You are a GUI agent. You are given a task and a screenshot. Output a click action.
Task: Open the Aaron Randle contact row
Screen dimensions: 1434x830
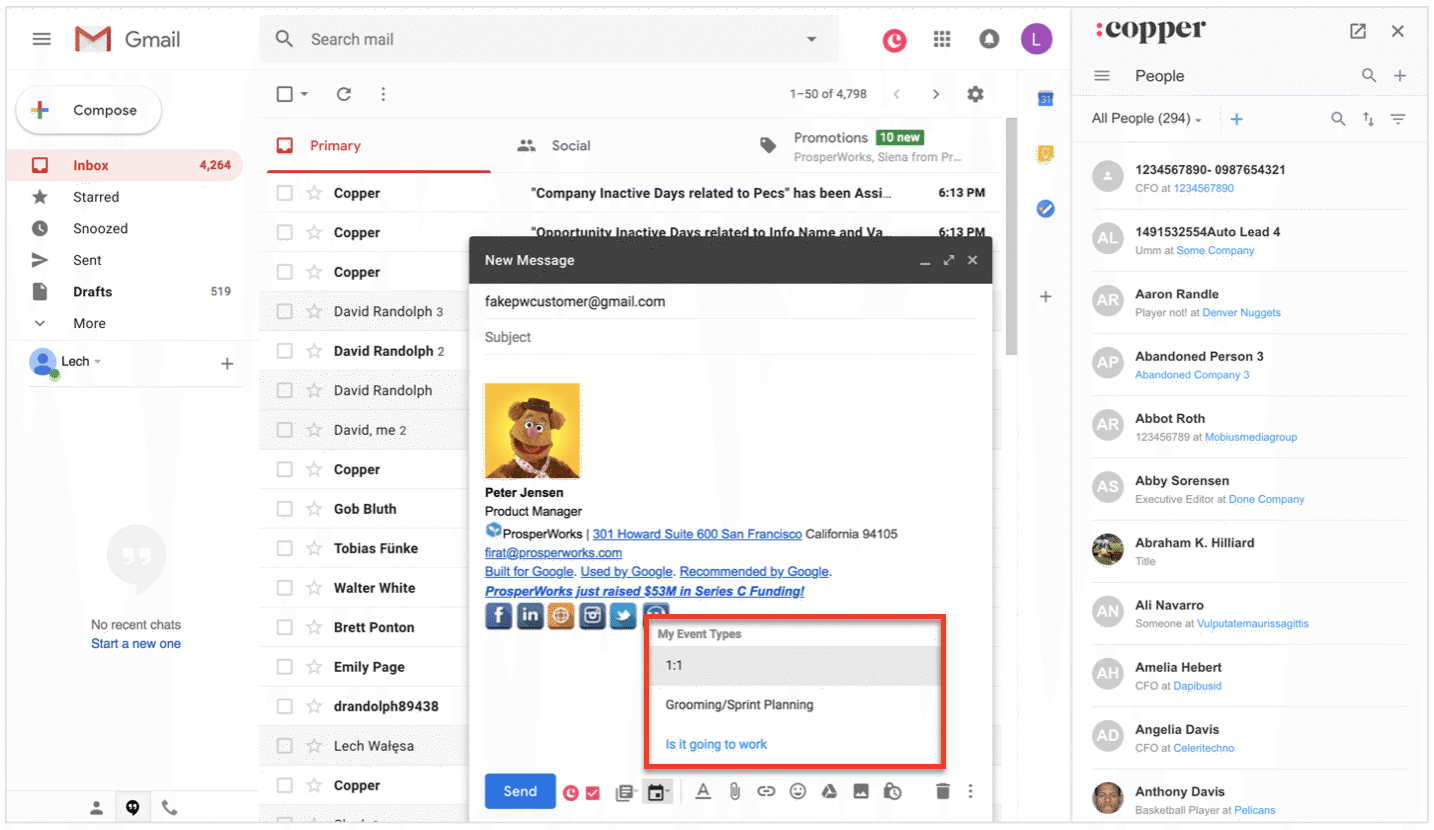tap(1250, 303)
